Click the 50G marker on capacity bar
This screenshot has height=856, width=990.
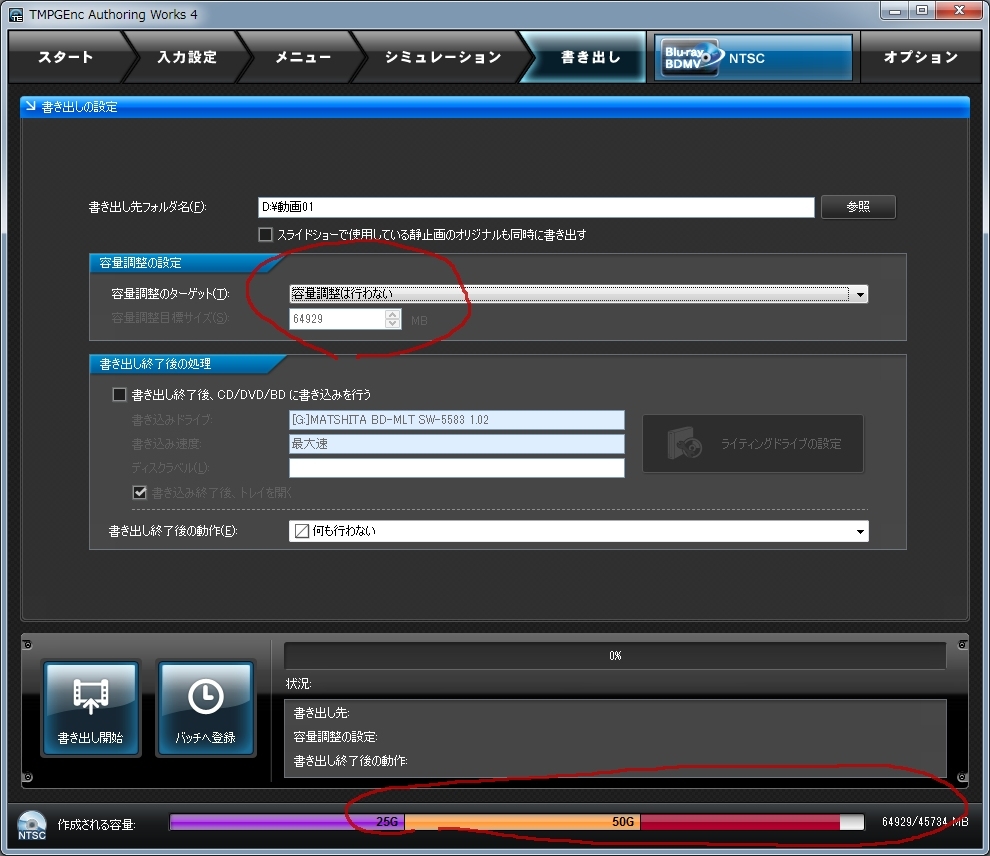point(623,822)
